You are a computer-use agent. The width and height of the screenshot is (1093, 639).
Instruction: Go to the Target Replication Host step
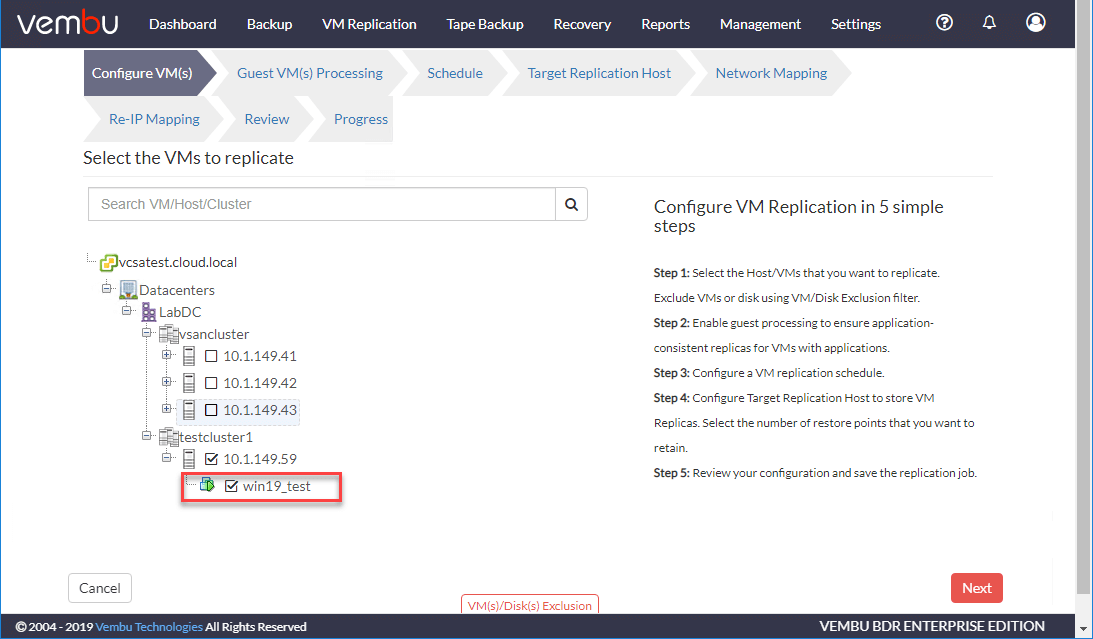(599, 73)
